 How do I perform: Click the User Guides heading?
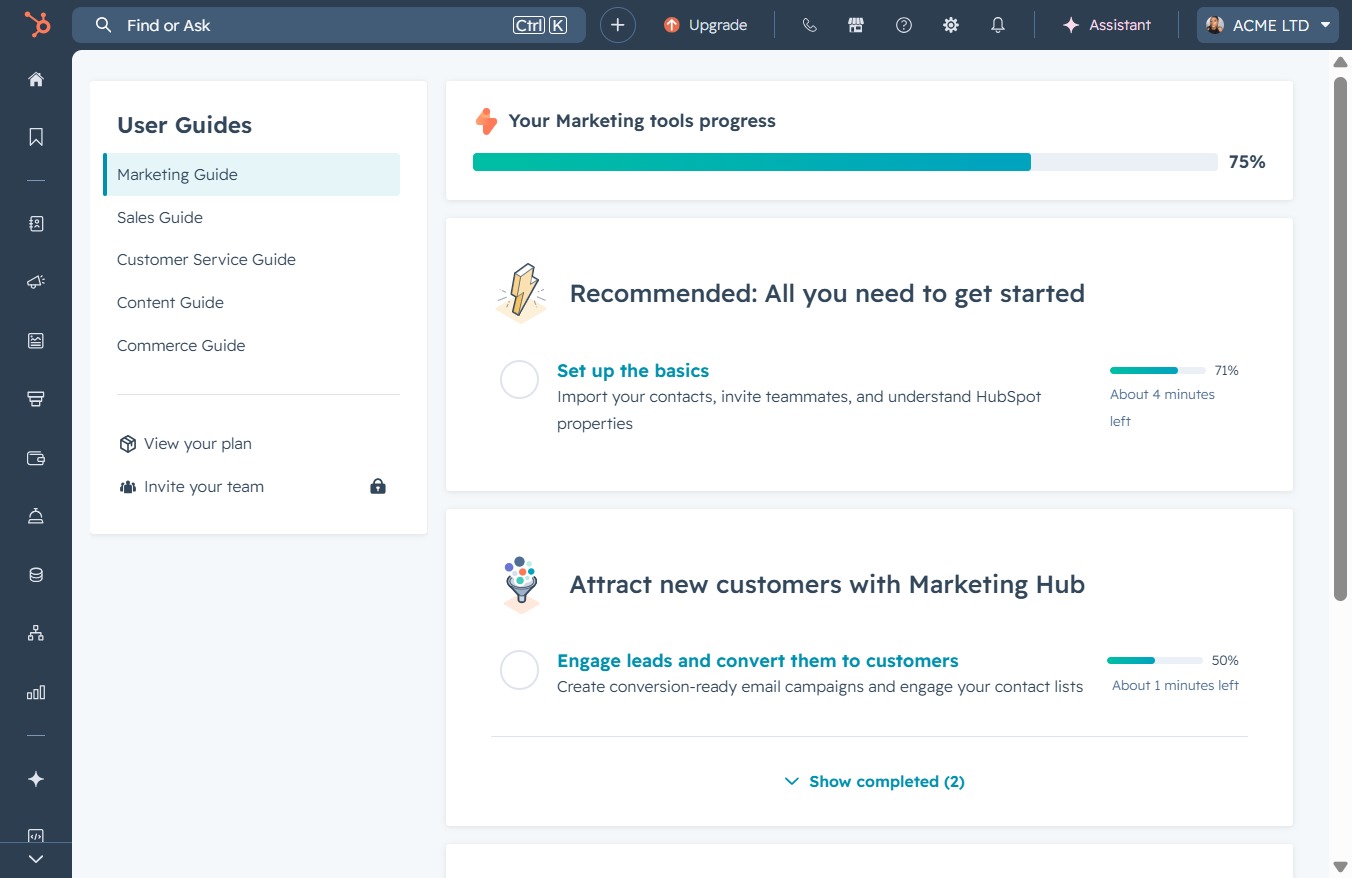point(184,125)
